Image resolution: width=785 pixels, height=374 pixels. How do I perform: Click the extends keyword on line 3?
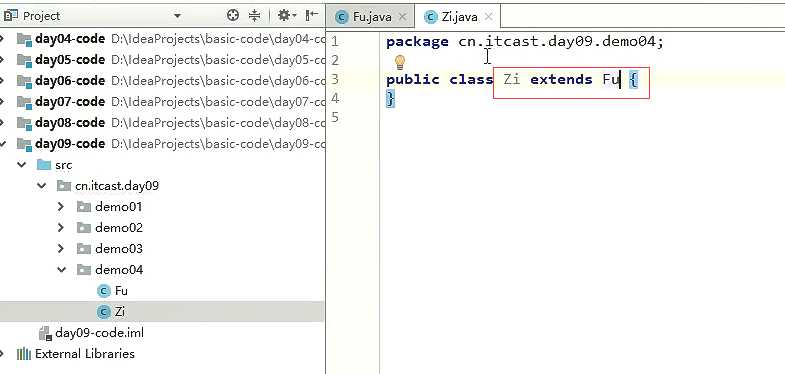561,79
